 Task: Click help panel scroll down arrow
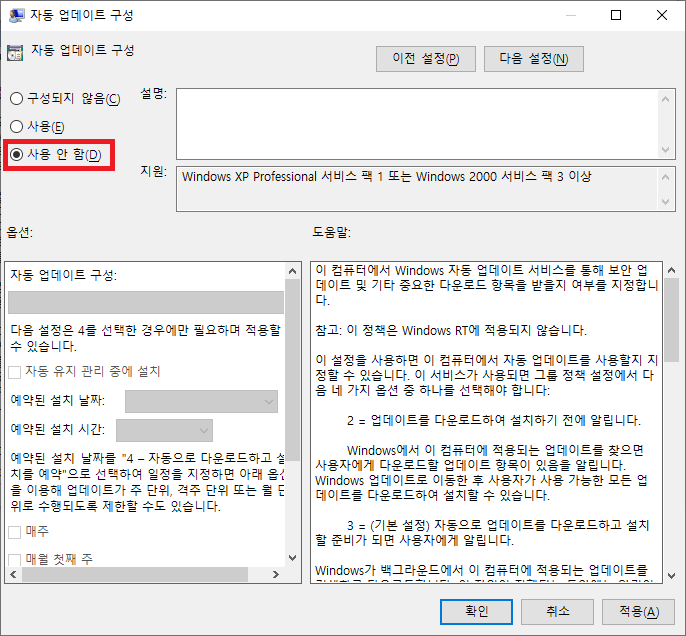tap(671, 576)
